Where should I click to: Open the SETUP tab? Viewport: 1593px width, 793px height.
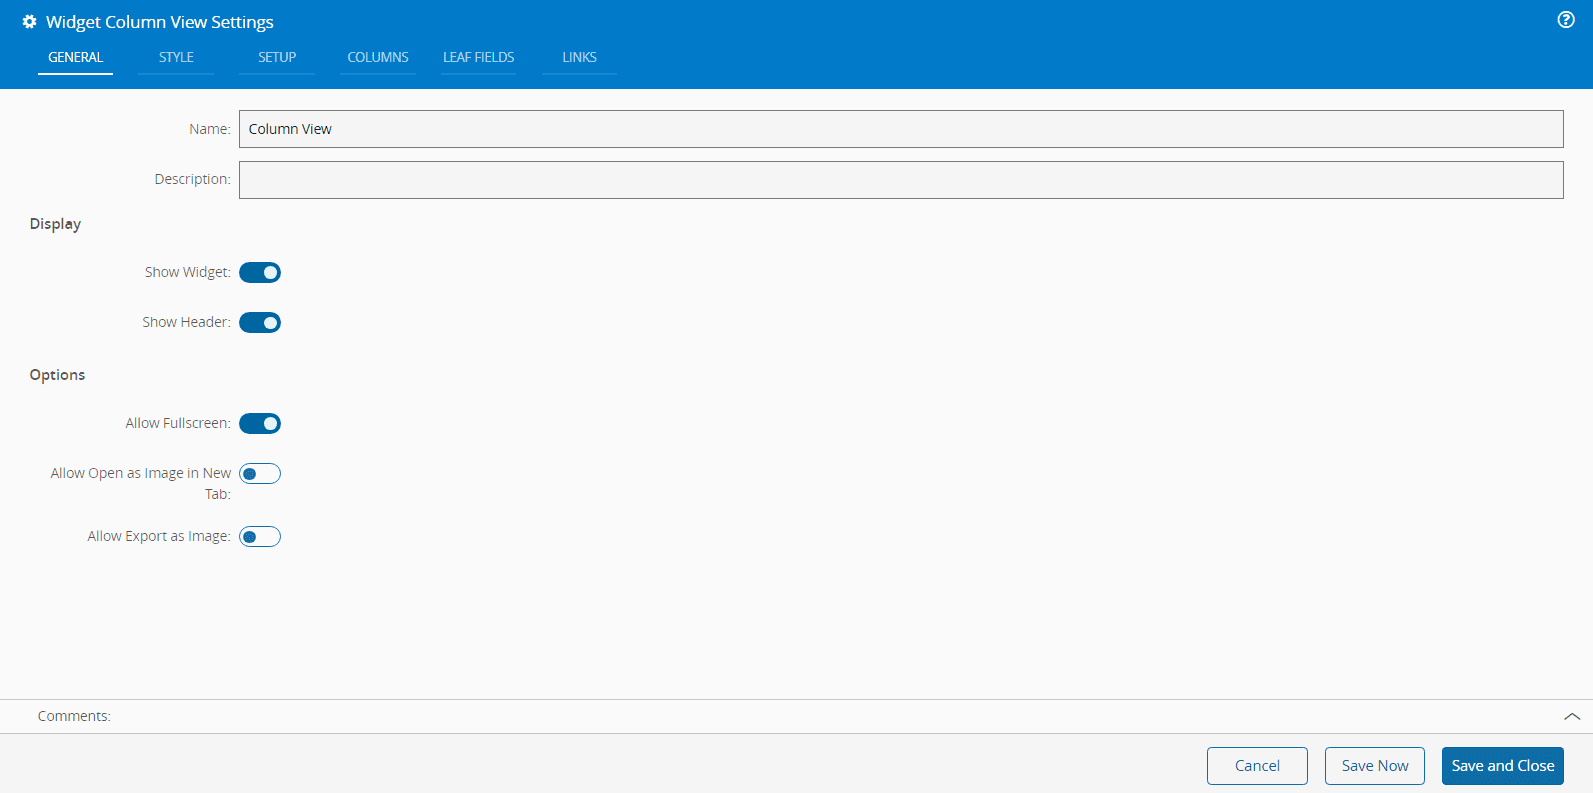[277, 57]
